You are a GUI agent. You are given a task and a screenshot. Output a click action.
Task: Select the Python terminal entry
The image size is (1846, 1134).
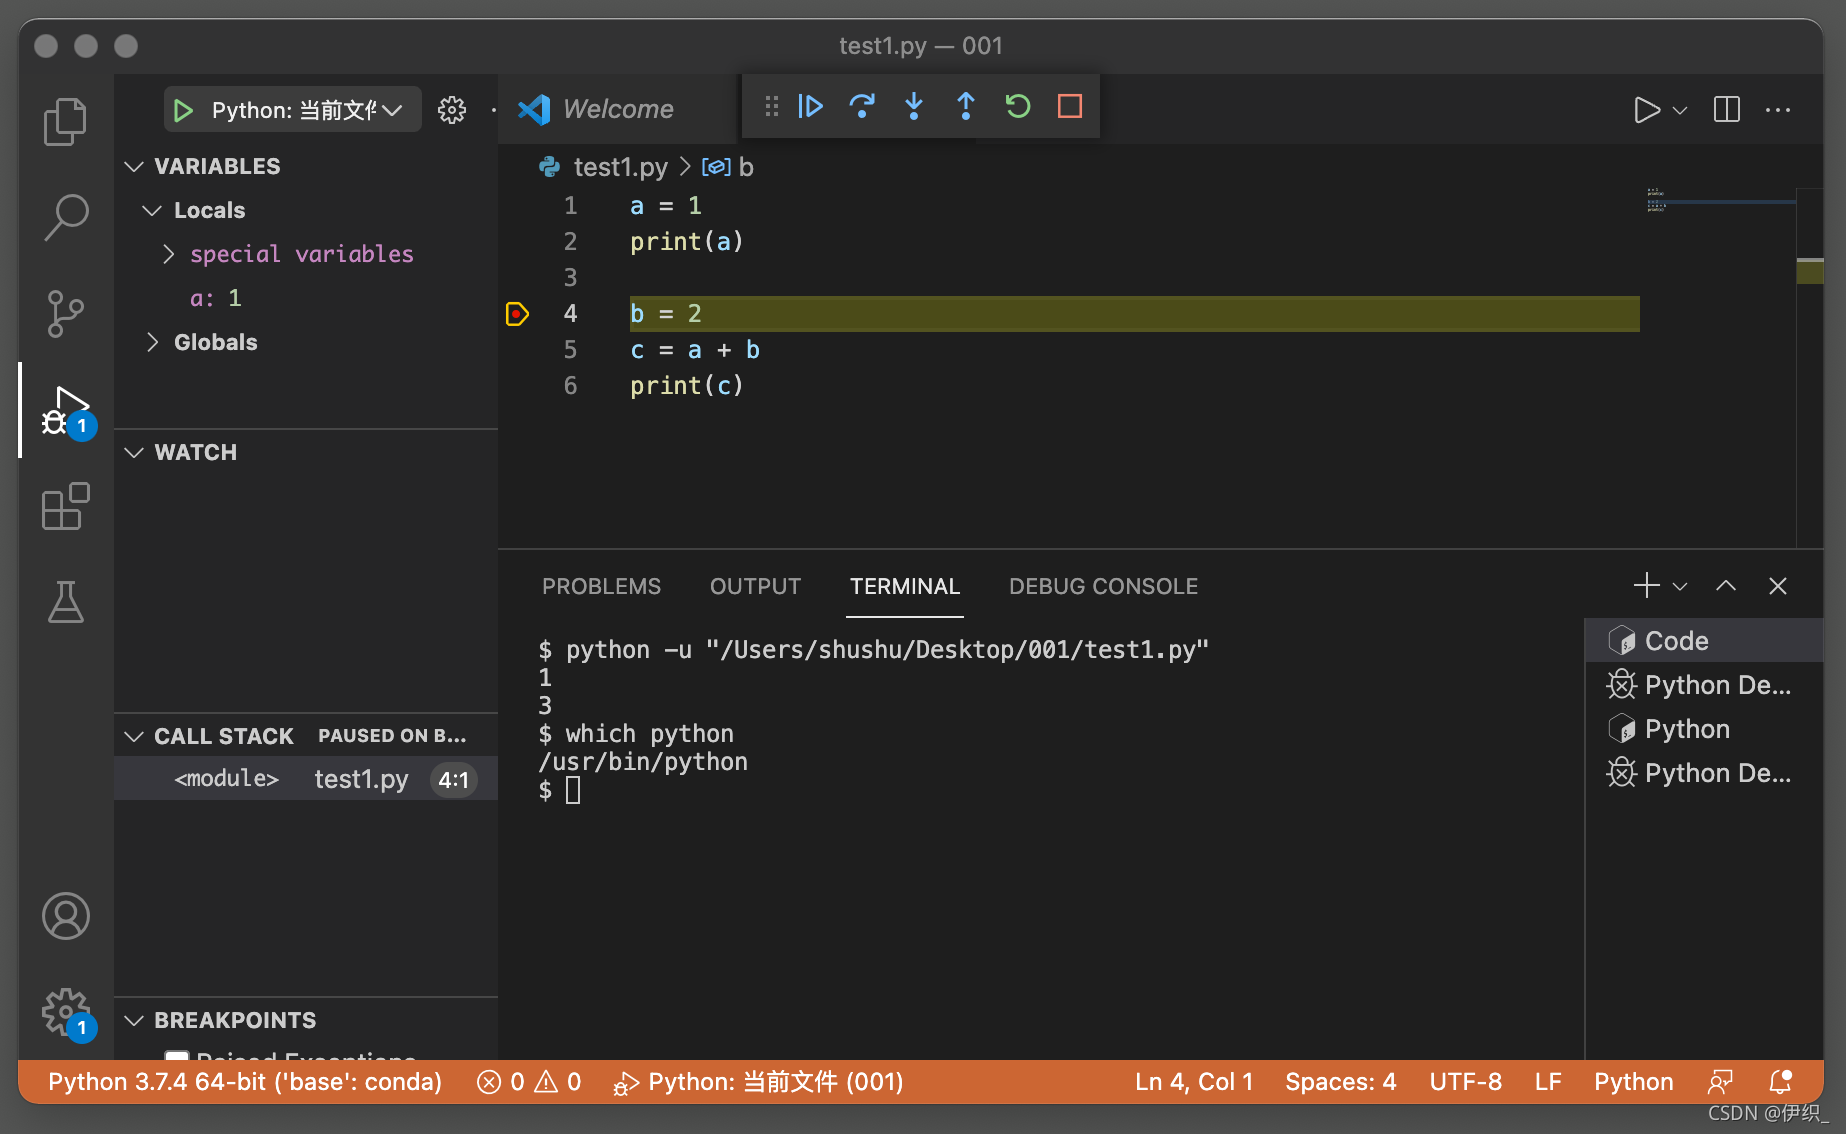click(x=1704, y=729)
